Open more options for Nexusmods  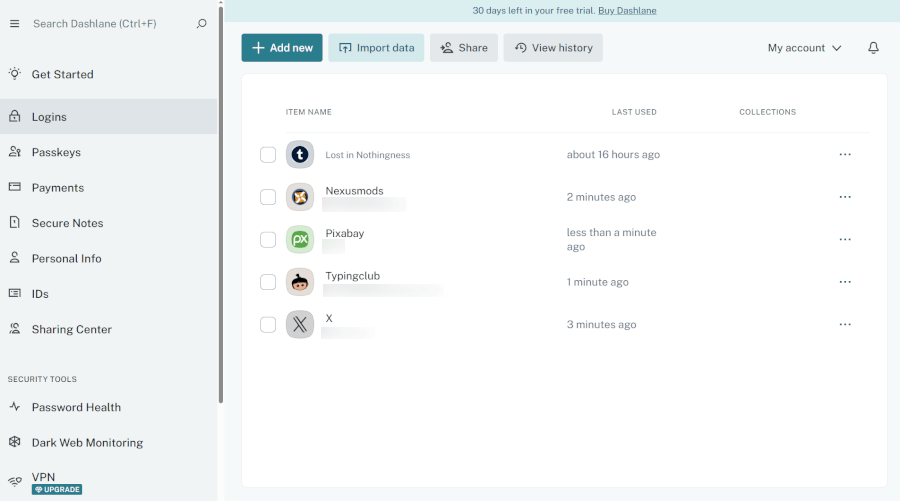point(845,197)
